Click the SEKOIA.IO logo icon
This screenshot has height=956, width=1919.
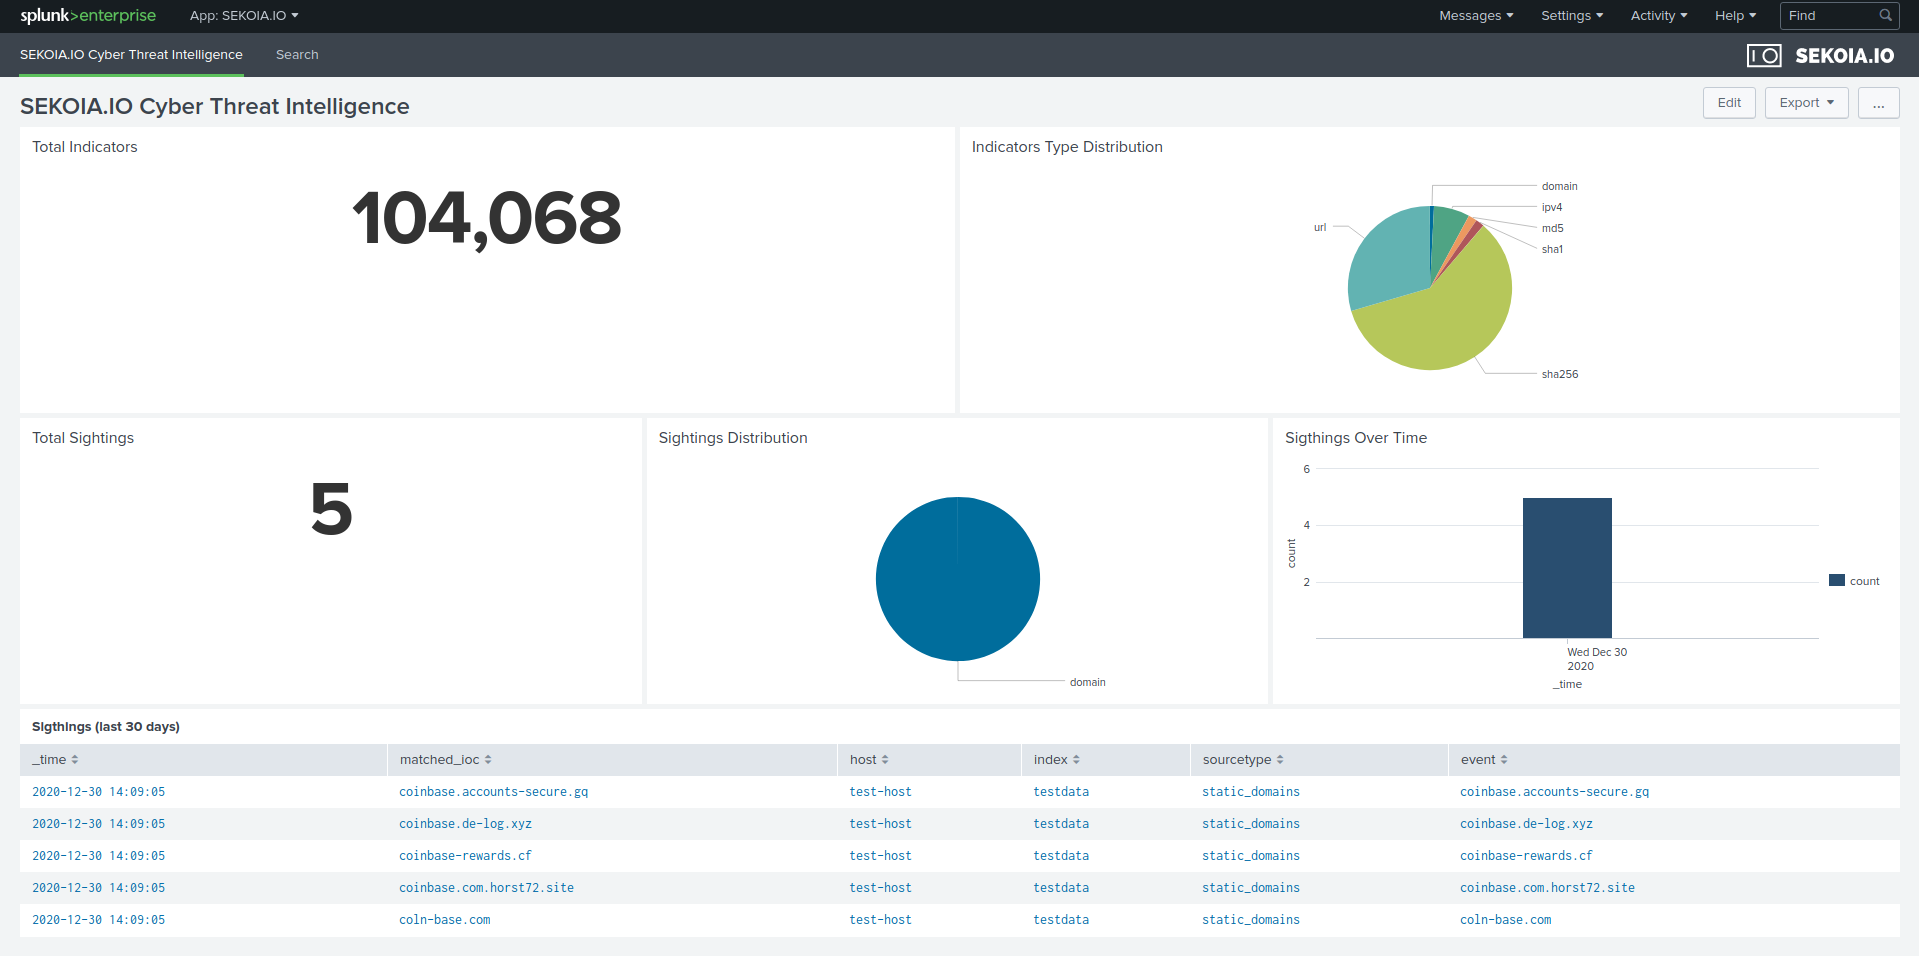(1764, 55)
